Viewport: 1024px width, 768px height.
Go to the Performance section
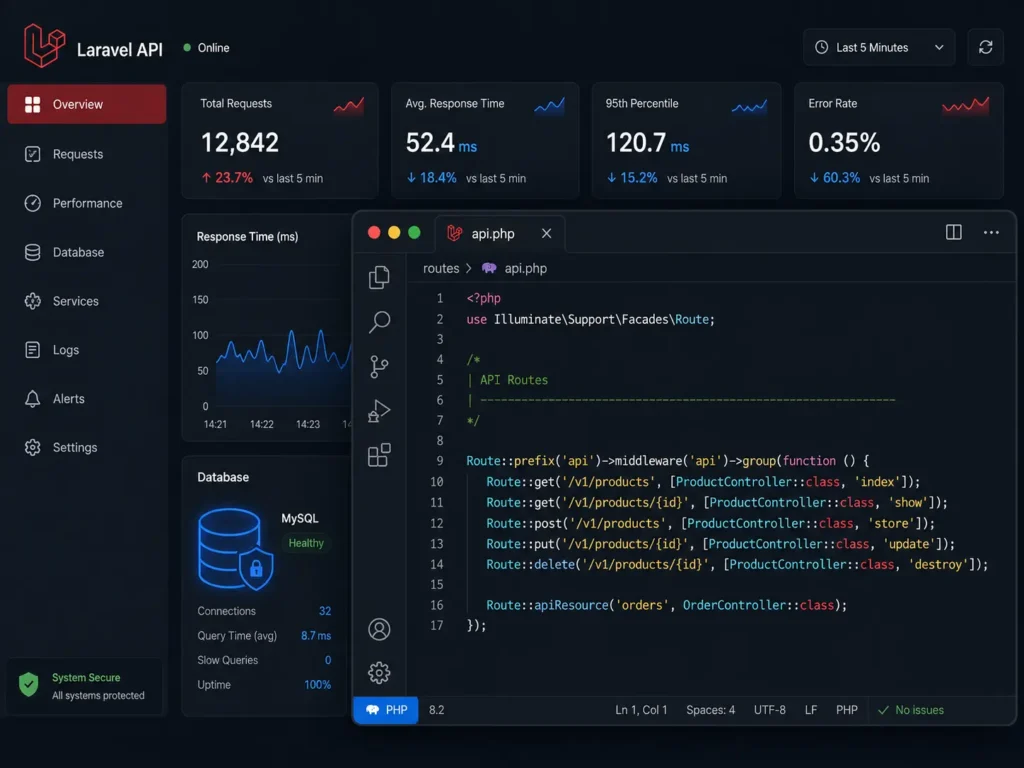tap(87, 203)
